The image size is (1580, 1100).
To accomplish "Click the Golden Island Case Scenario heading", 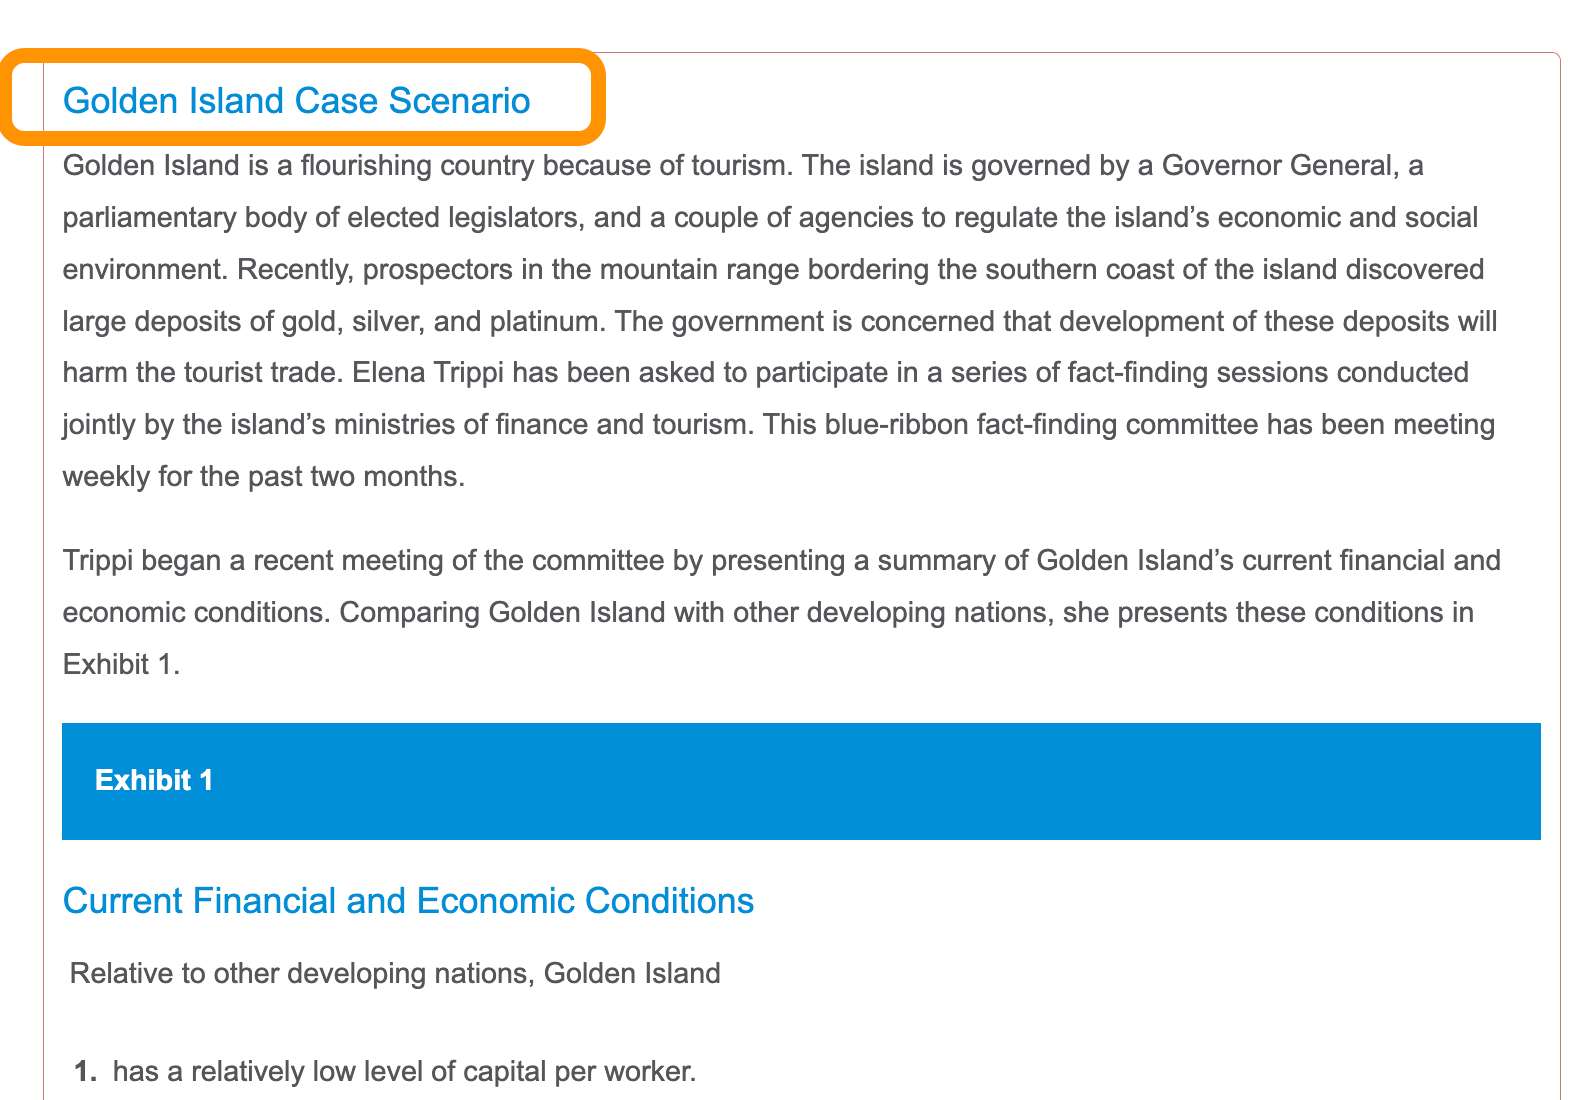I will click(296, 101).
